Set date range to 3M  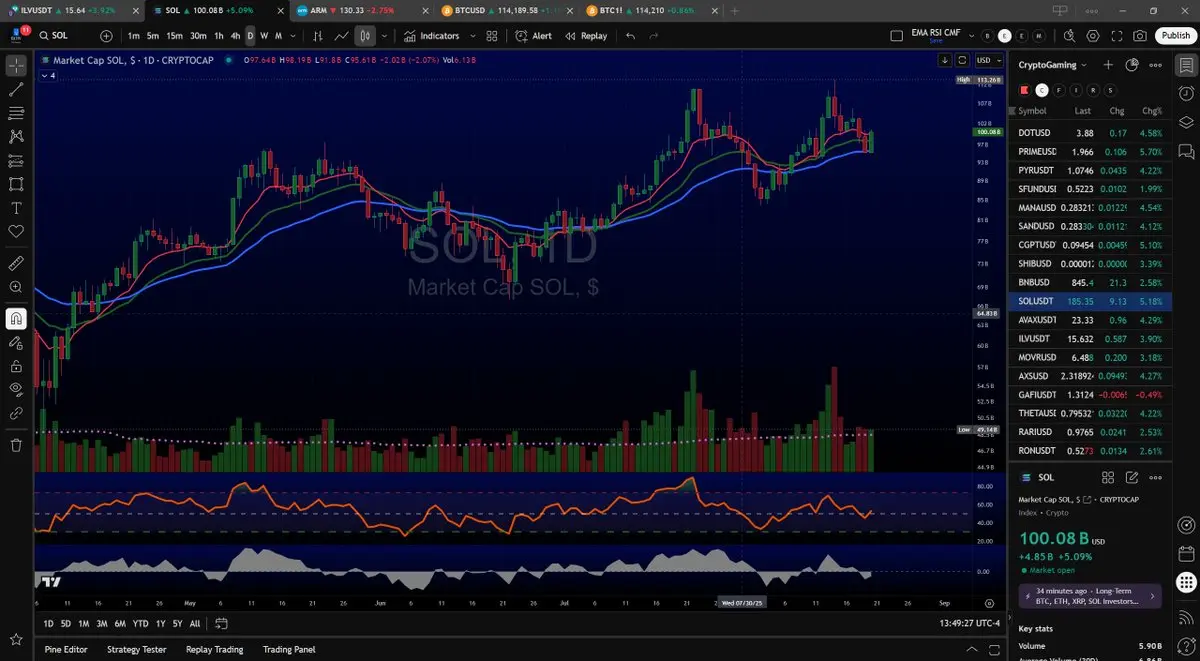click(x=102, y=624)
